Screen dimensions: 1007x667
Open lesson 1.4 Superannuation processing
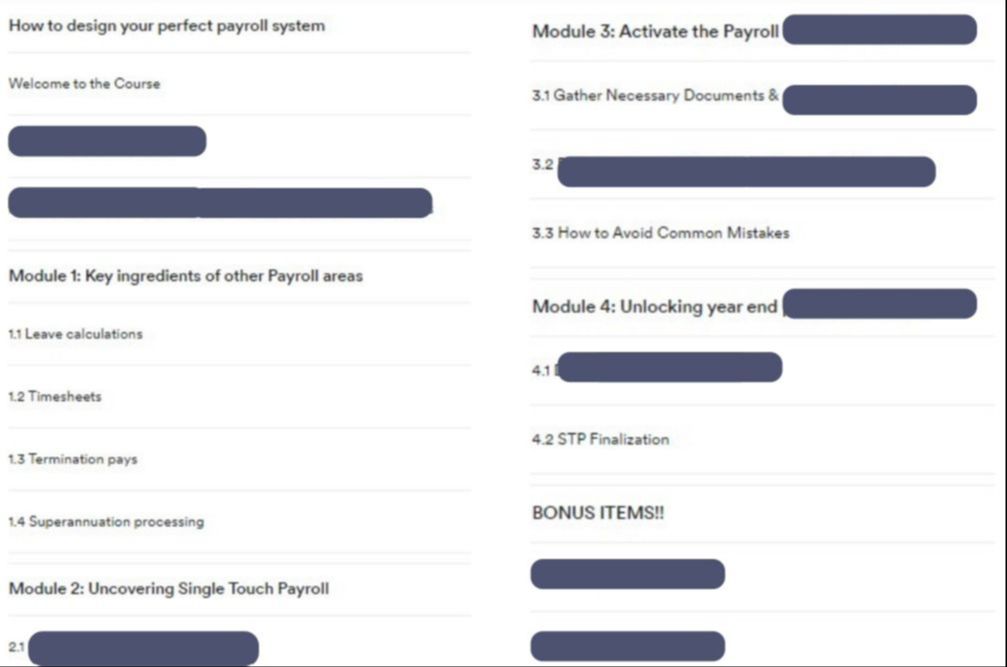pos(106,521)
